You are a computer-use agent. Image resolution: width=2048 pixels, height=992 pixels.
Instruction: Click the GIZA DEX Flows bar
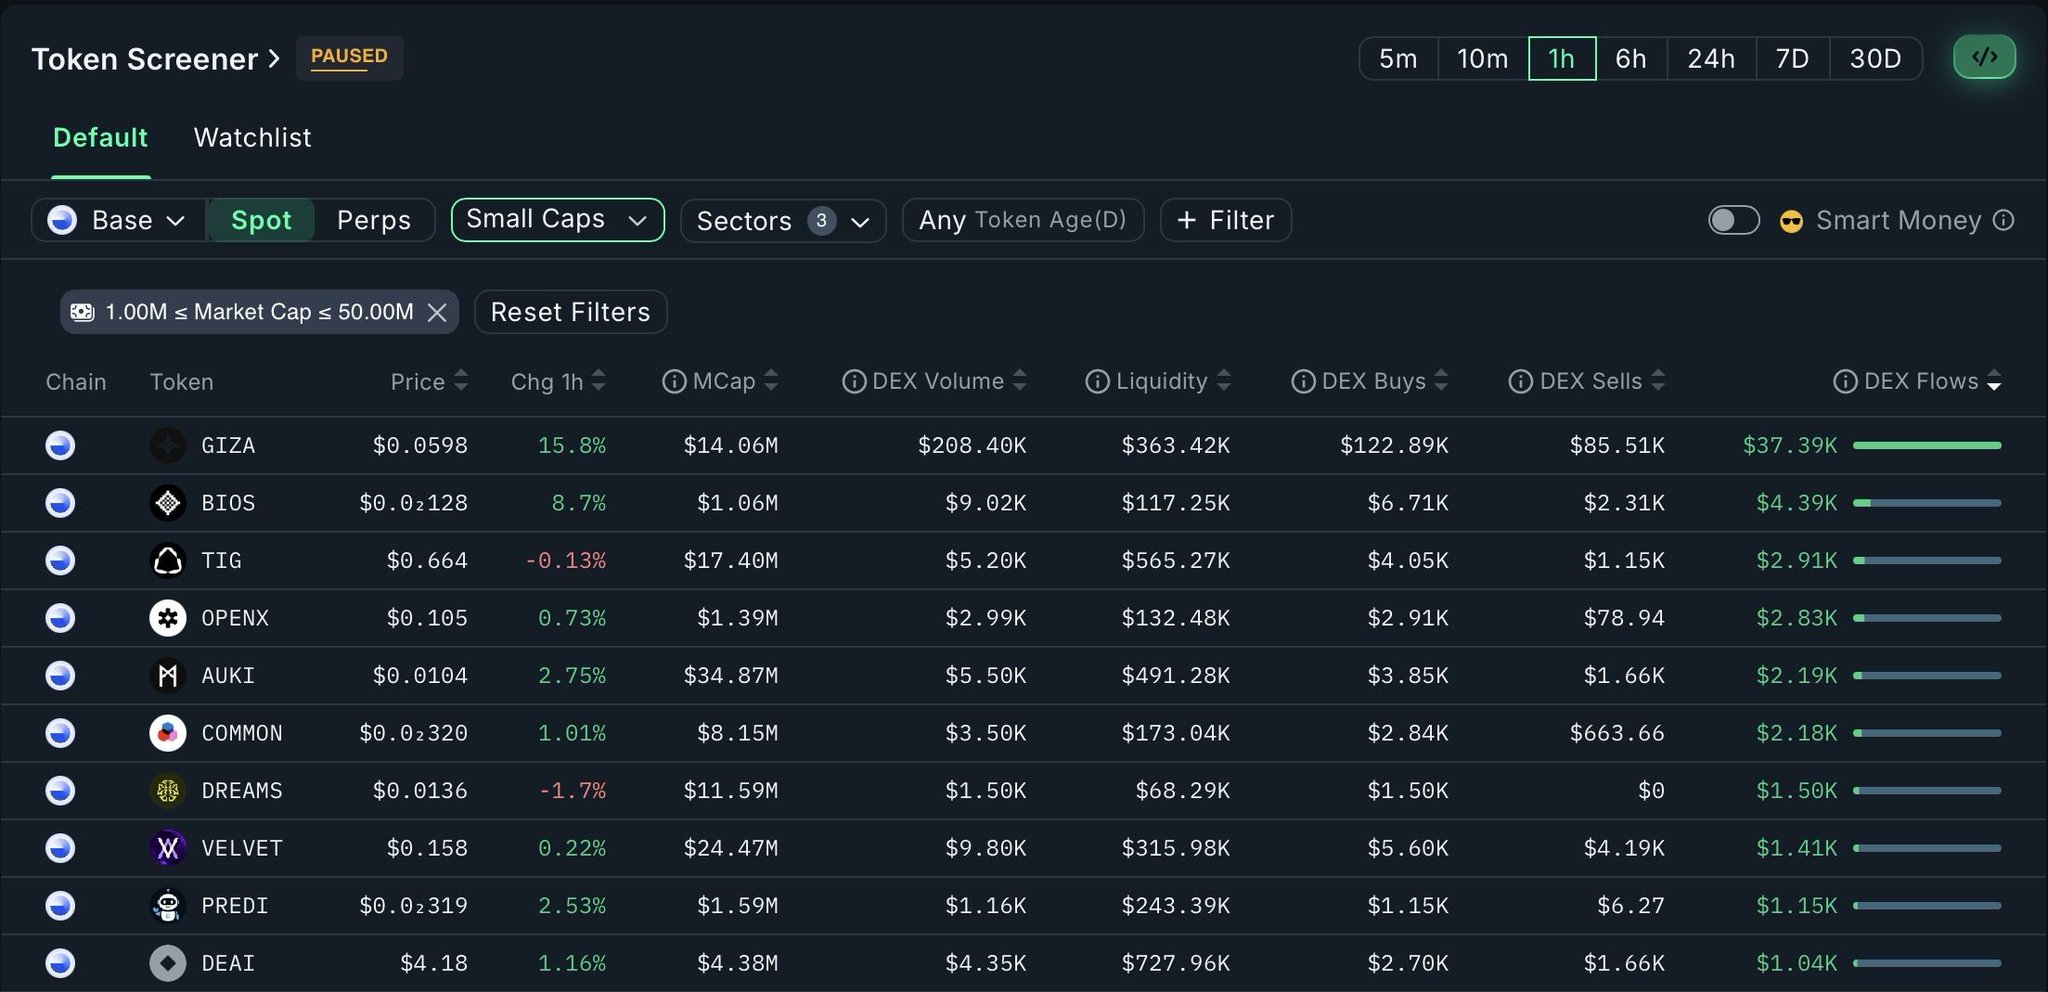[1926, 445]
